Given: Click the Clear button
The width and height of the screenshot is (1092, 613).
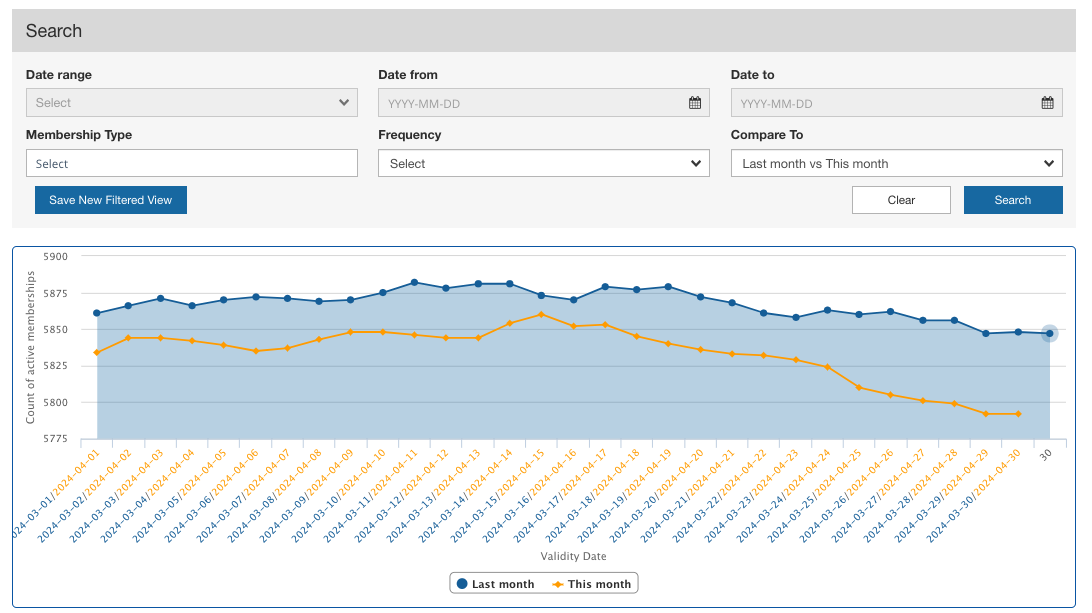Looking at the screenshot, I should point(901,200).
